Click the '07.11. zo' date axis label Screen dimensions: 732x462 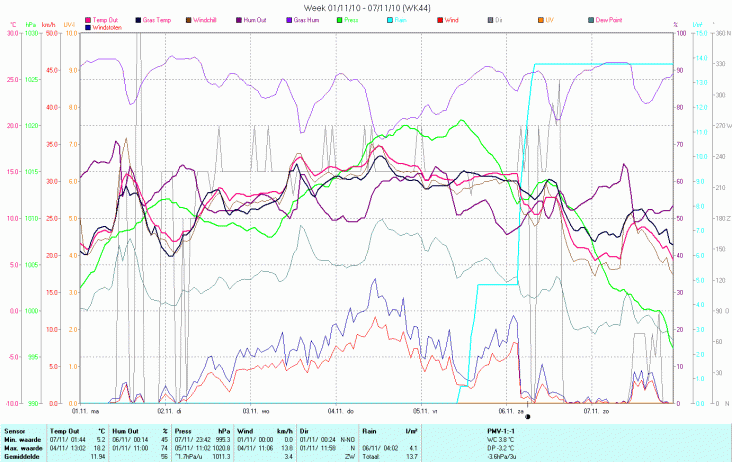[x=596, y=411]
